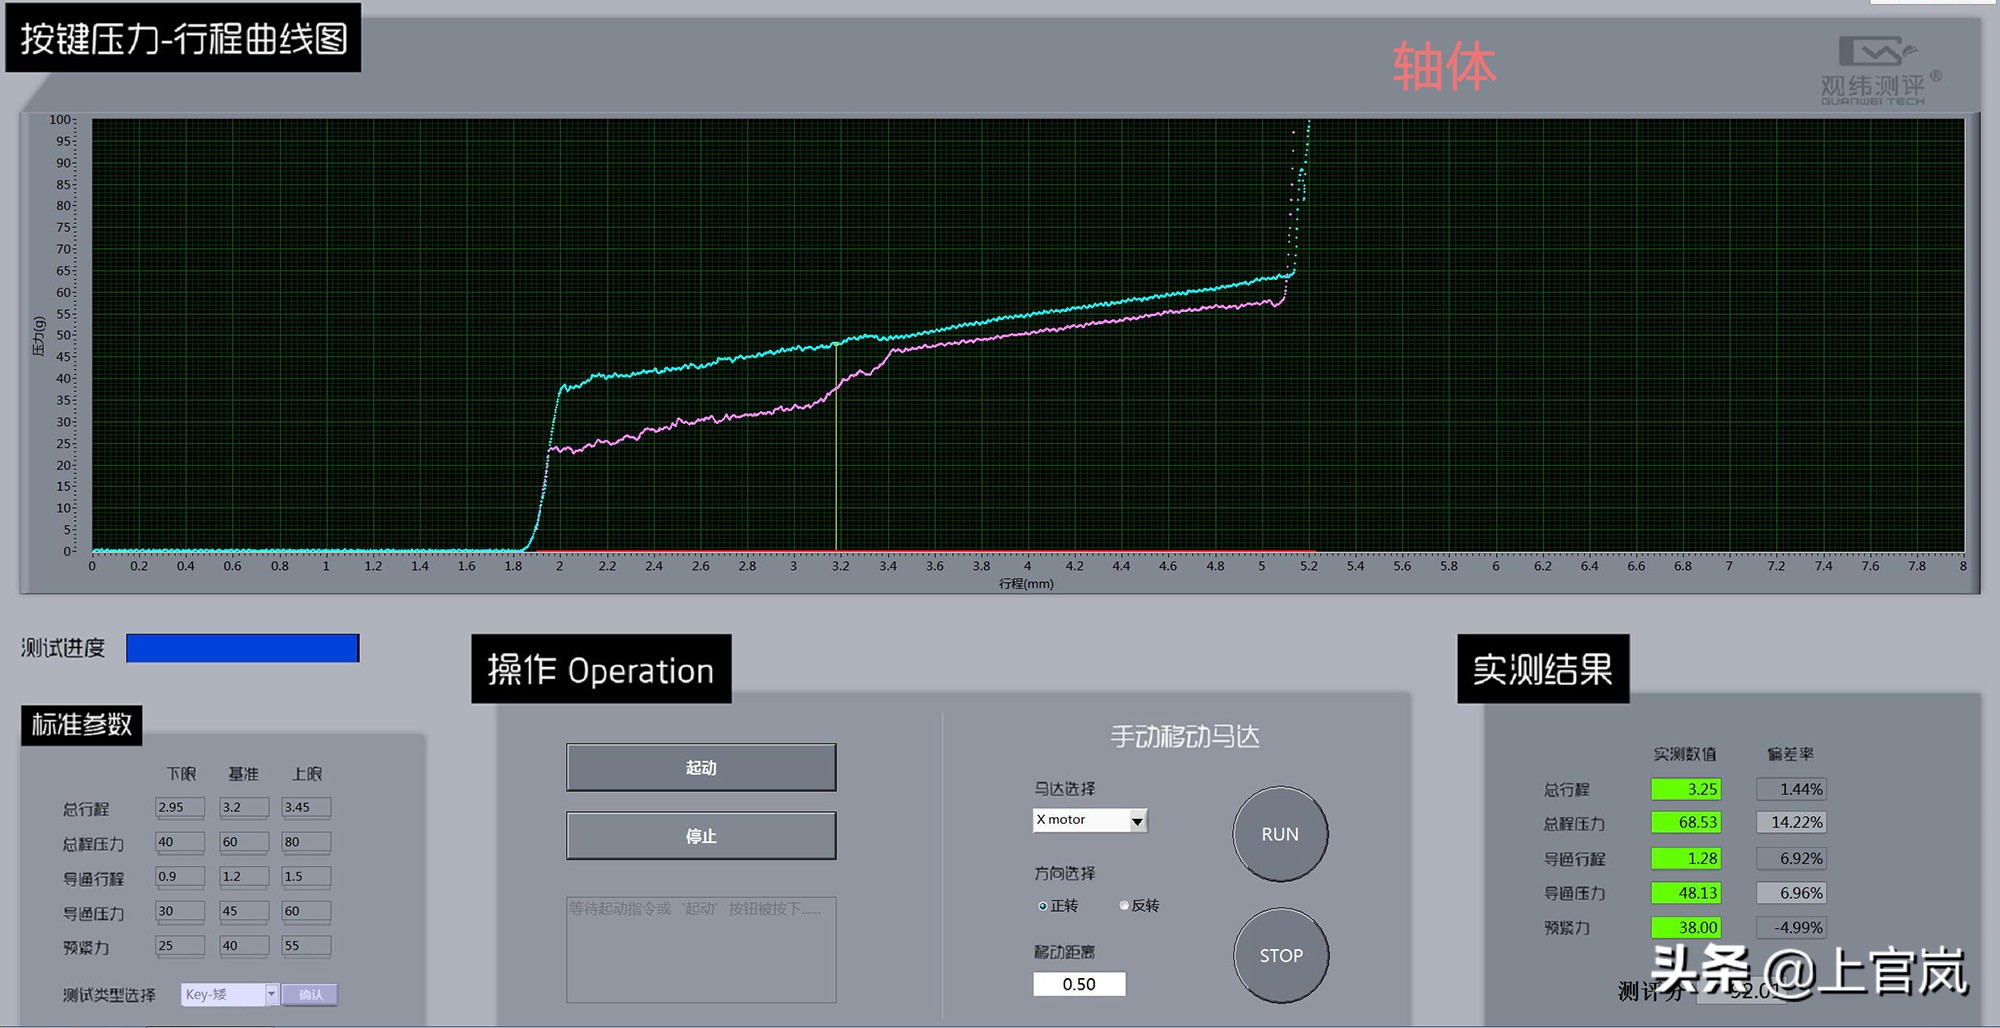Screen dimensions: 2000x1028
Task: Click the deviation value 6.96%
Action: pyautogui.click(x=1791, y=893)
